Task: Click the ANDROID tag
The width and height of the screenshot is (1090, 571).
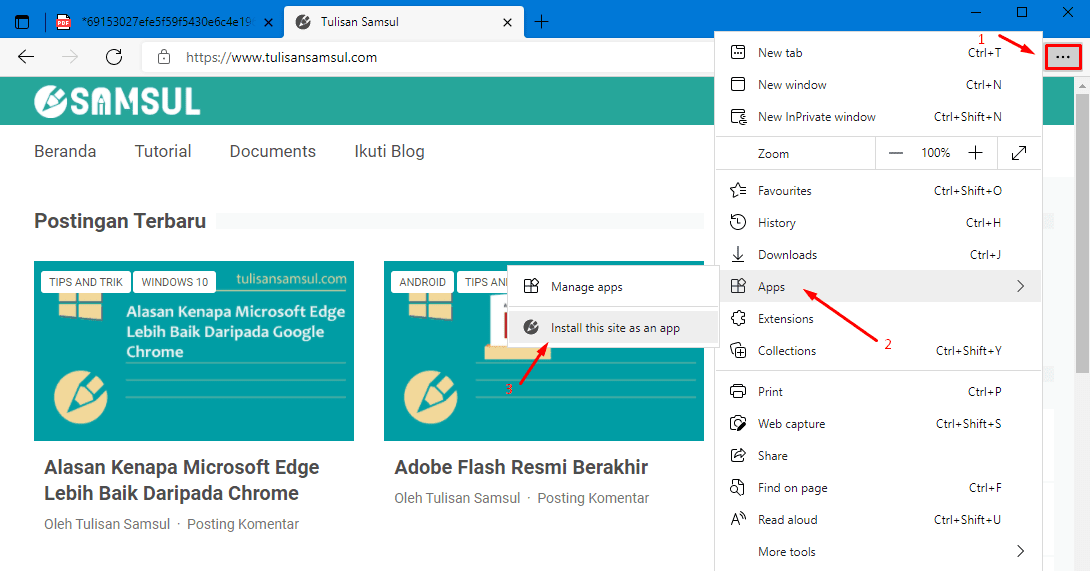Action: point(422,282)
